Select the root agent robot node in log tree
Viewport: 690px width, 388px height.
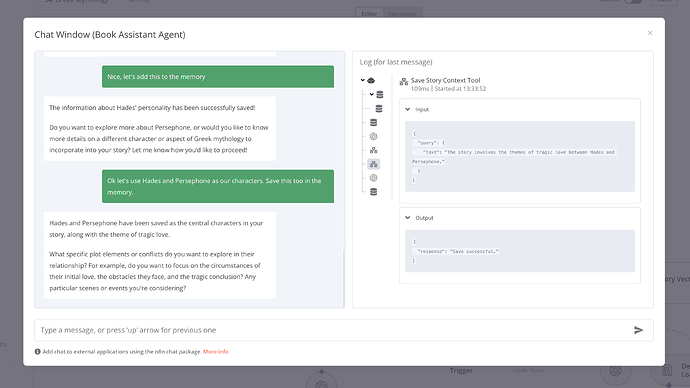pyautogui.click(x=371, y=81)
